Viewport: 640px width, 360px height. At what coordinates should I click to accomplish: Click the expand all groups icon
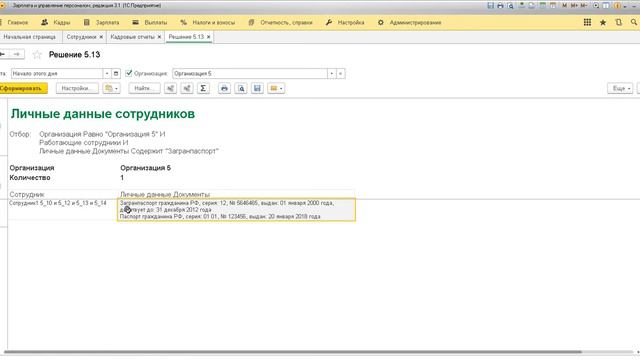coord(171,88)
